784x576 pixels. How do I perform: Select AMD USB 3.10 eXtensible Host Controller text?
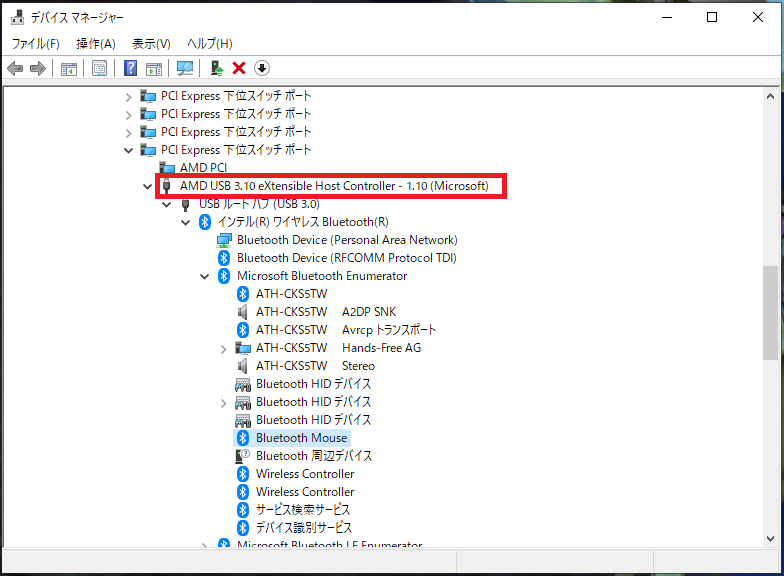(x=334, y=186)
